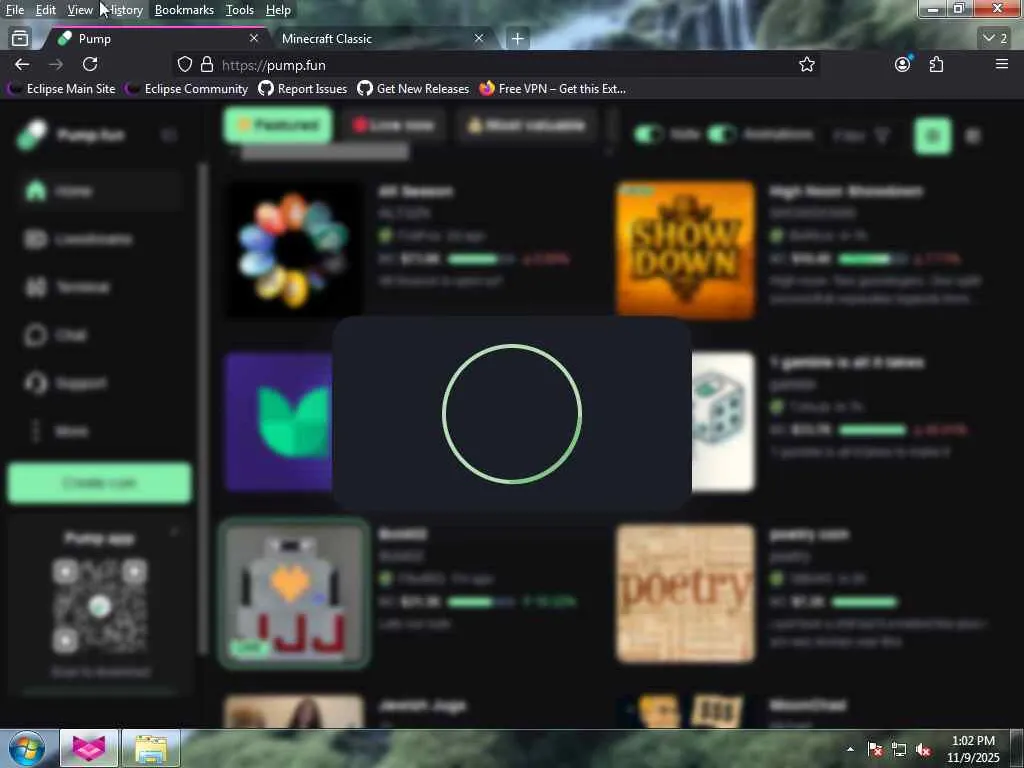The width and height of the screenshot is (1024, 768).
Task: Open the Bookmarks menu
Action: coord(184,10)
